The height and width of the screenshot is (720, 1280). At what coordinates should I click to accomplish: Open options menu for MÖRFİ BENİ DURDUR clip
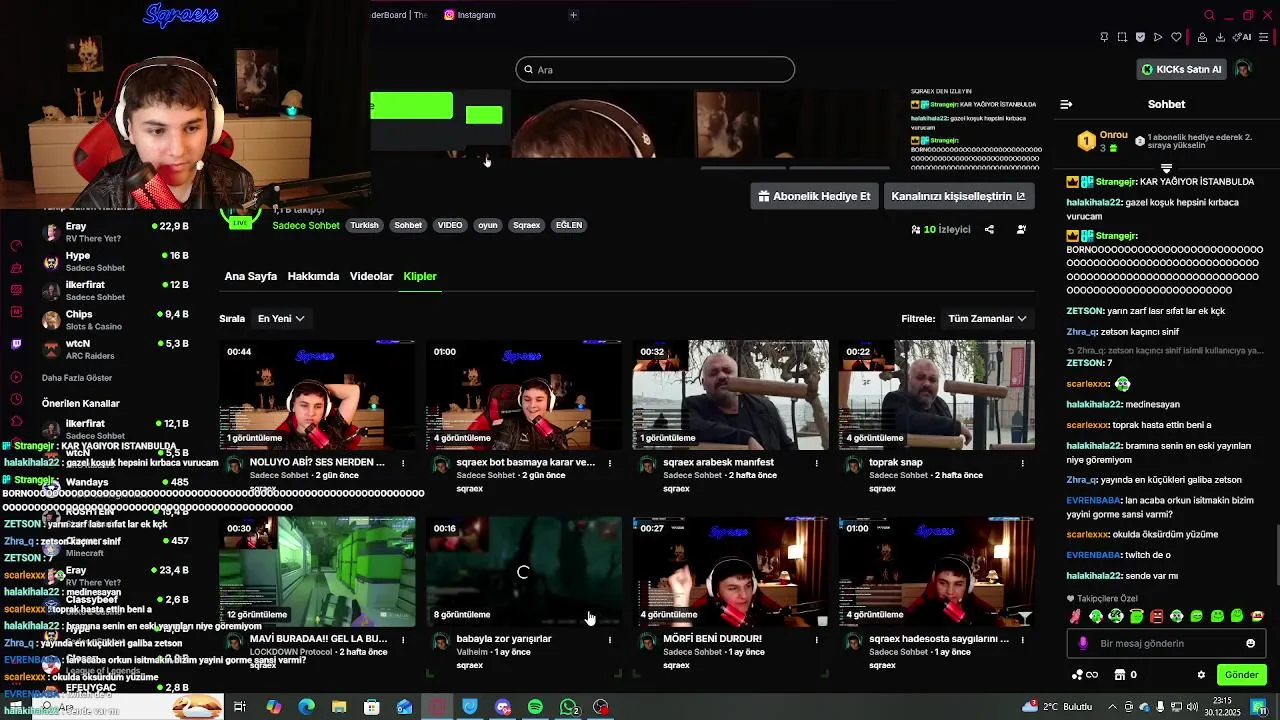click(816, 639)
